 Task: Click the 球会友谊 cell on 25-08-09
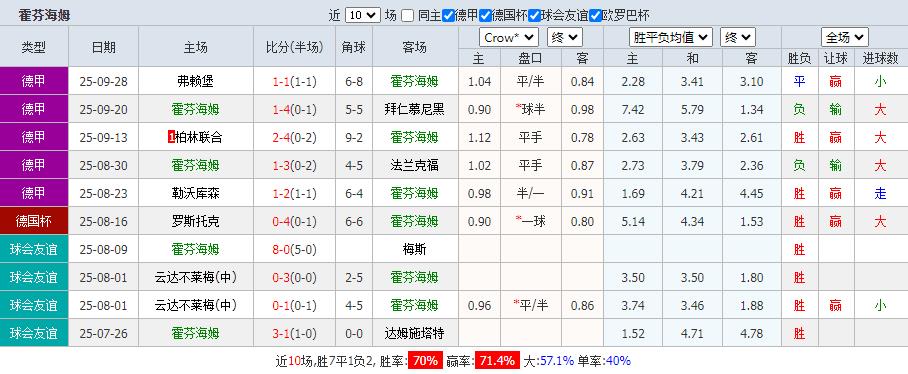pos(34,250)
